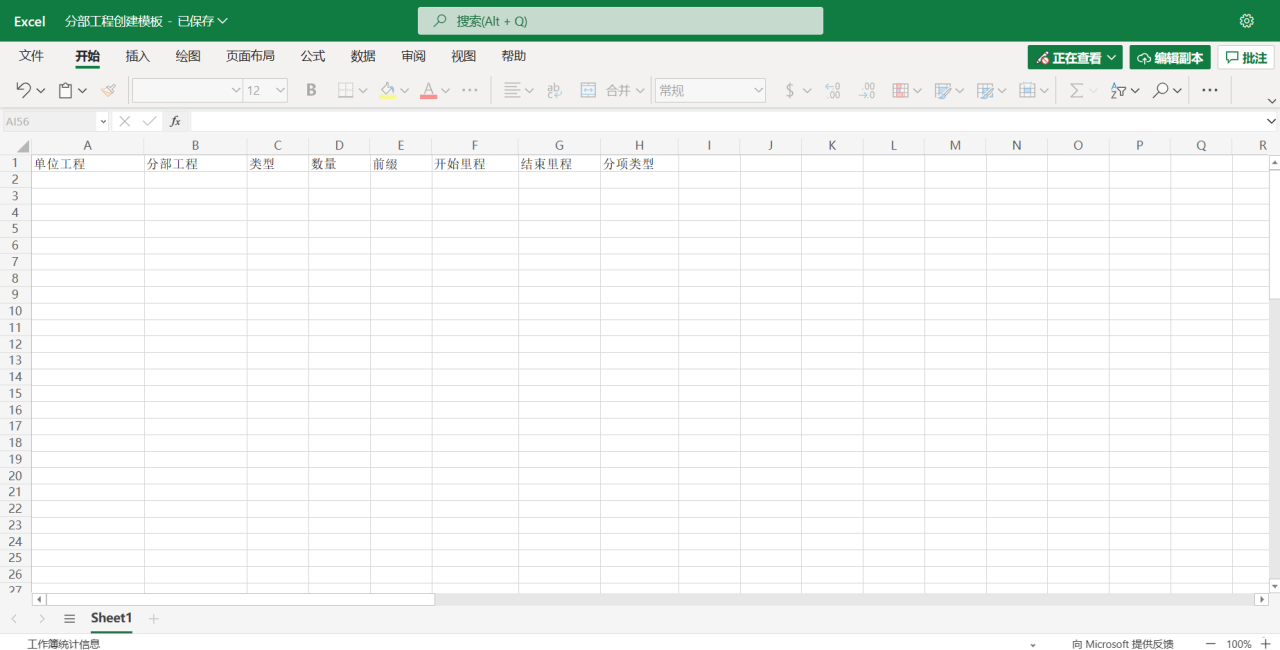This screenshot has width=1280, height=650.
Task: Click the 编辑副本 button
Action: coord(1170,58)
